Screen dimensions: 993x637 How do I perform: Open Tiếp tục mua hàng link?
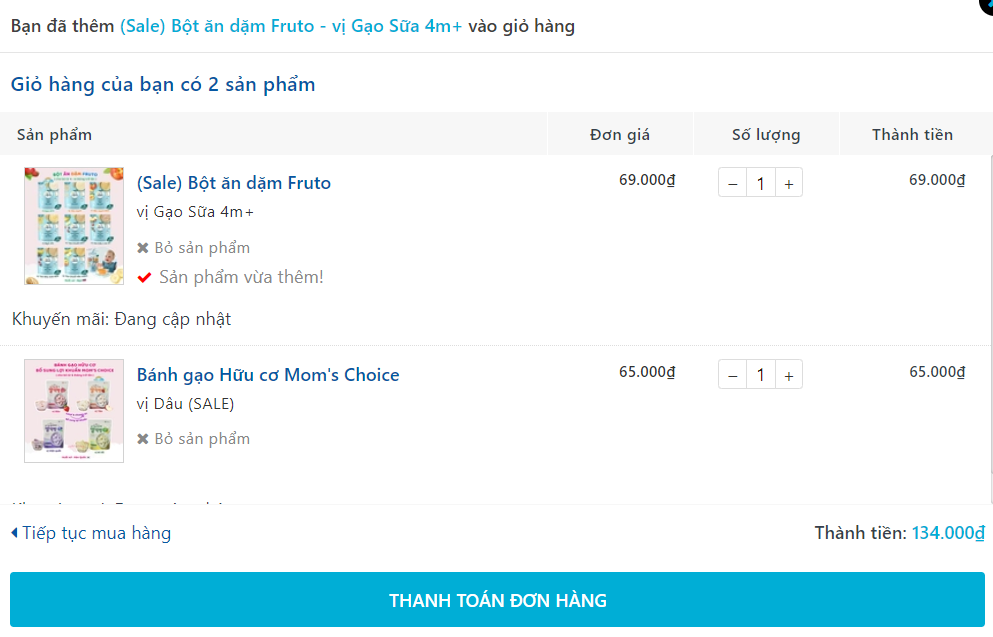click(96, 533)
